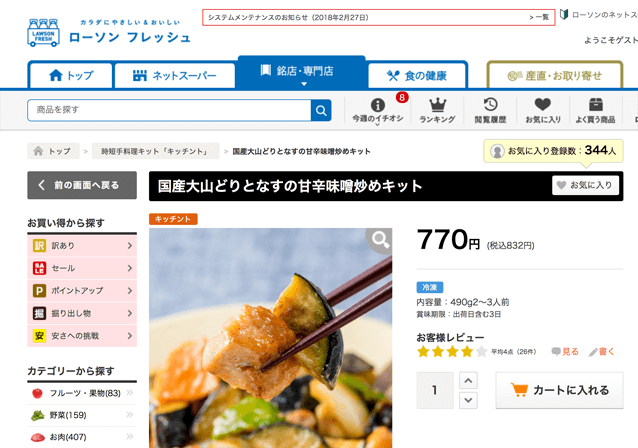Click the お肉(407) category text
This screenshot has height=448, width=638.
click(x=68, y=437)
